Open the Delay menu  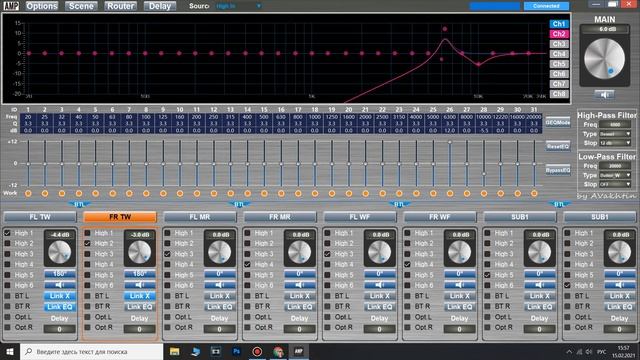[160, 6]
